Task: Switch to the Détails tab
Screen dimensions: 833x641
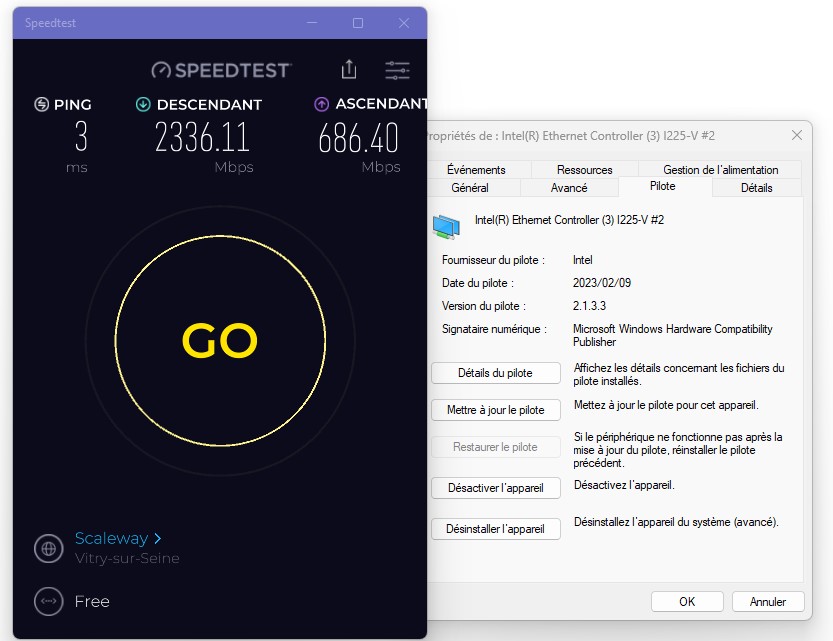Action: click(x=756, y=188)
